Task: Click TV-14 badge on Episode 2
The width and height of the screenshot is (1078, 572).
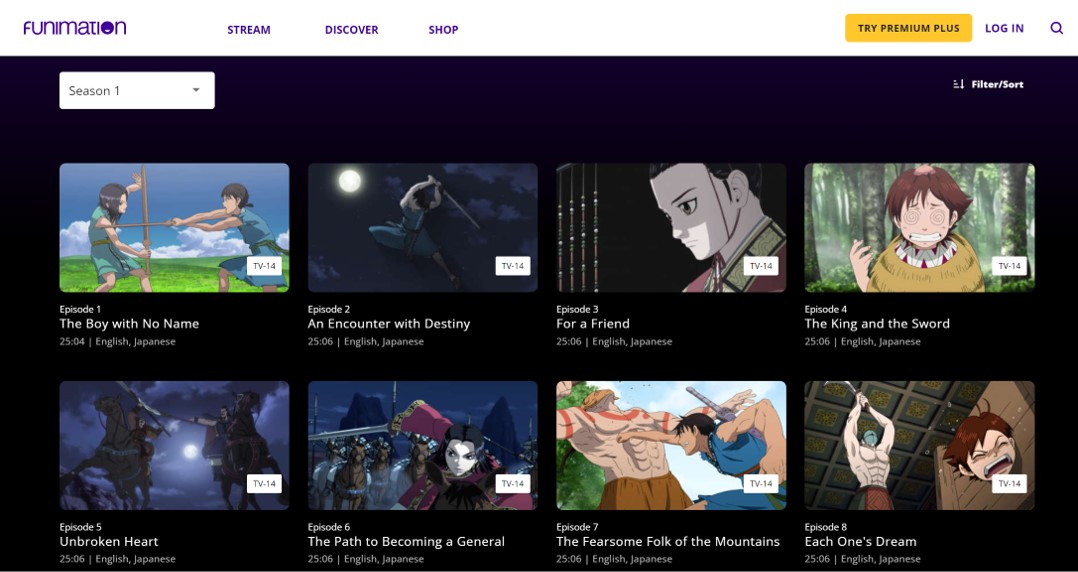Action: [512, 266]
